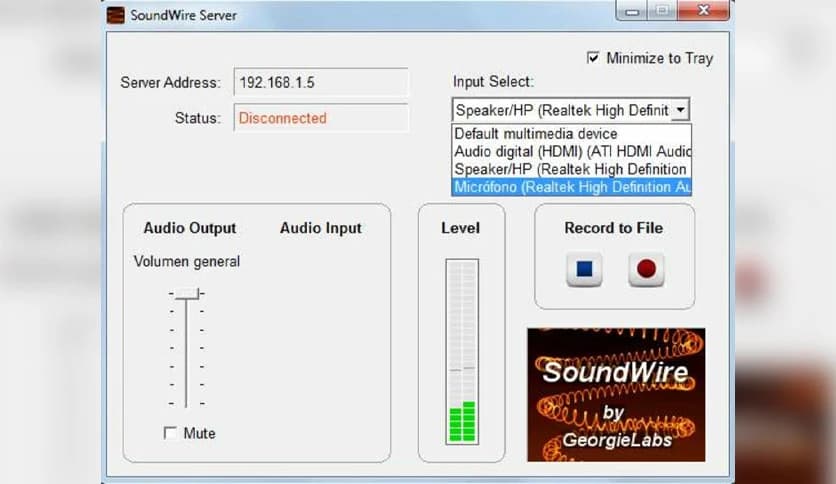Close the SoundWire Server window
Screen dimensions: 836x484
click(x=703, y=11)
